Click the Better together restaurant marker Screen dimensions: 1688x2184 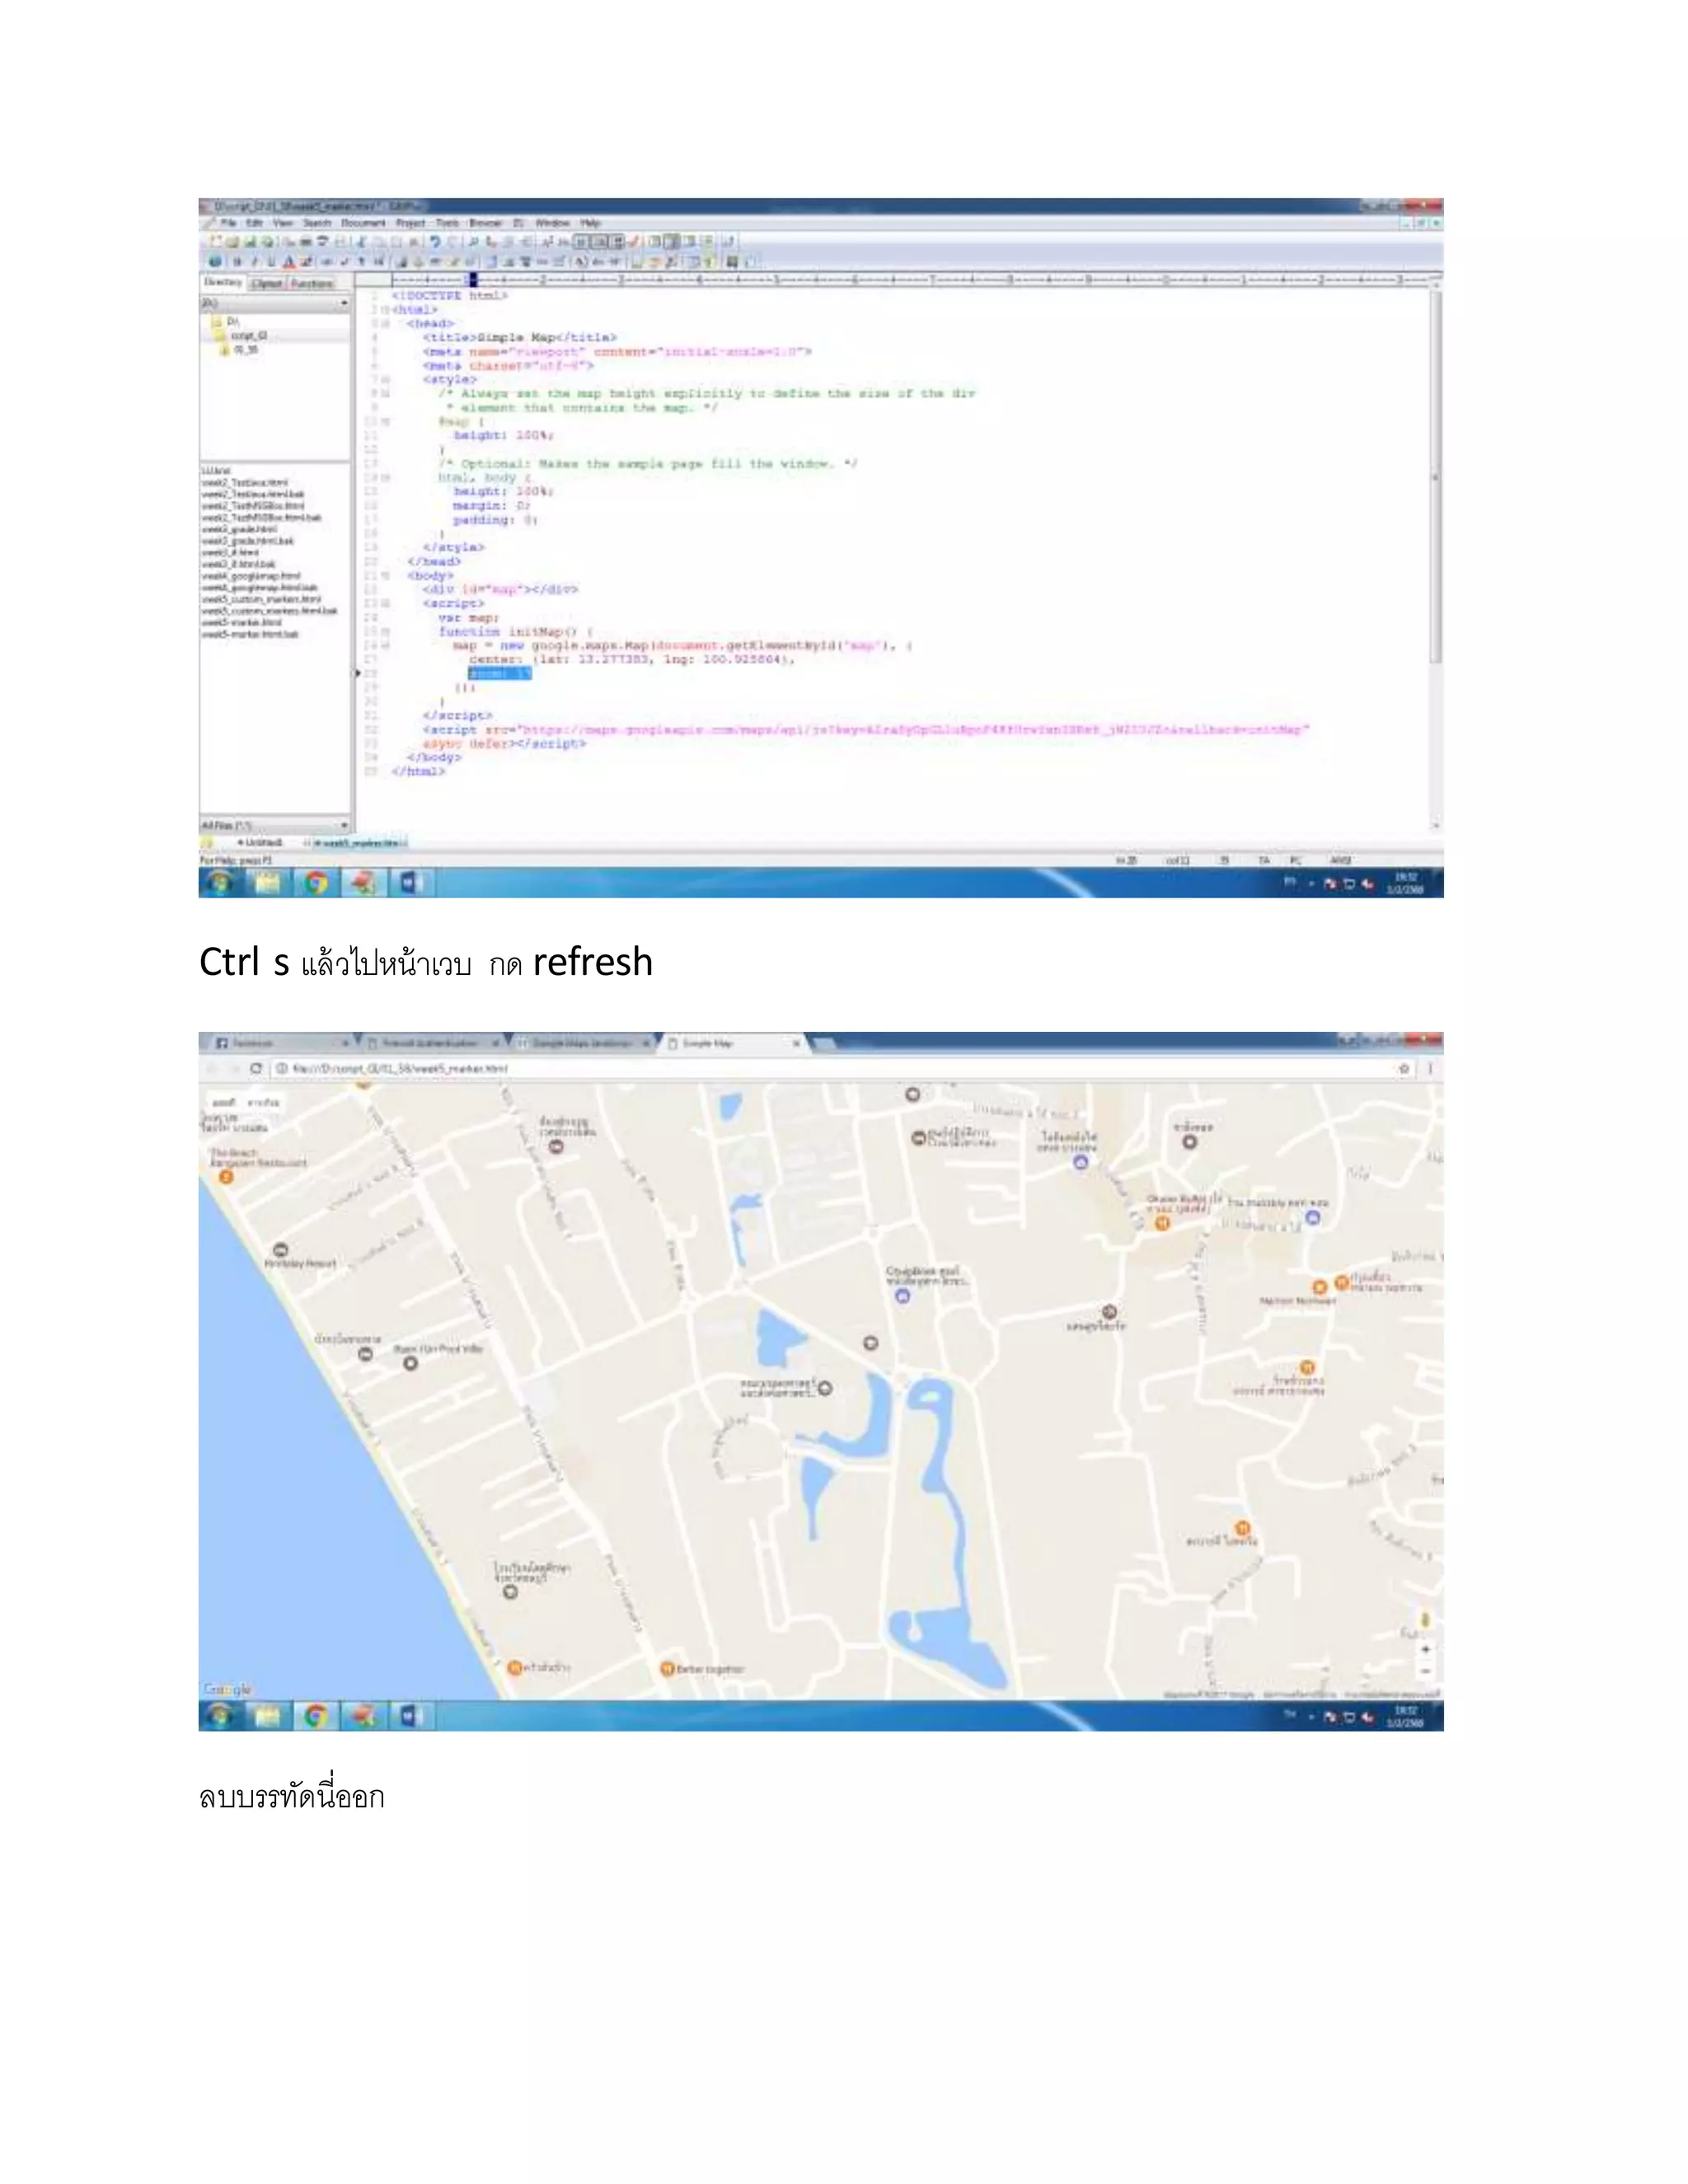coord(668,1668)
